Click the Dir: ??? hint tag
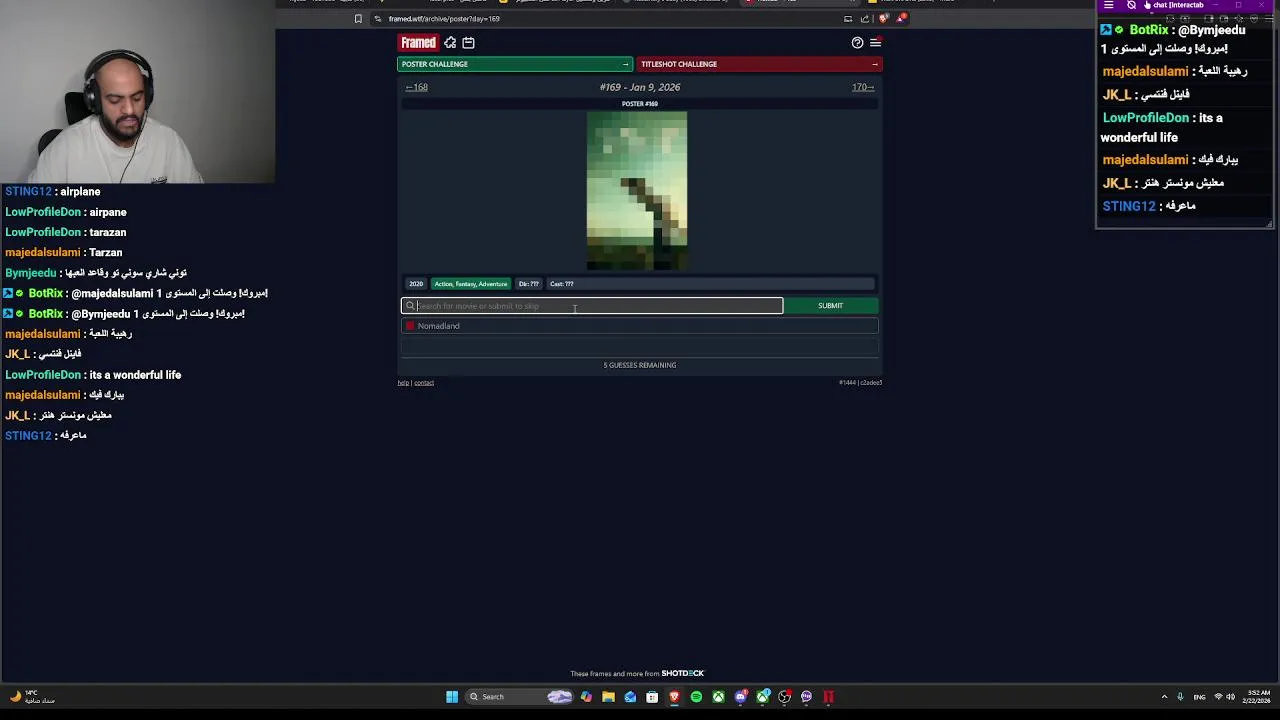1280x720 pixels. (529, 284)
